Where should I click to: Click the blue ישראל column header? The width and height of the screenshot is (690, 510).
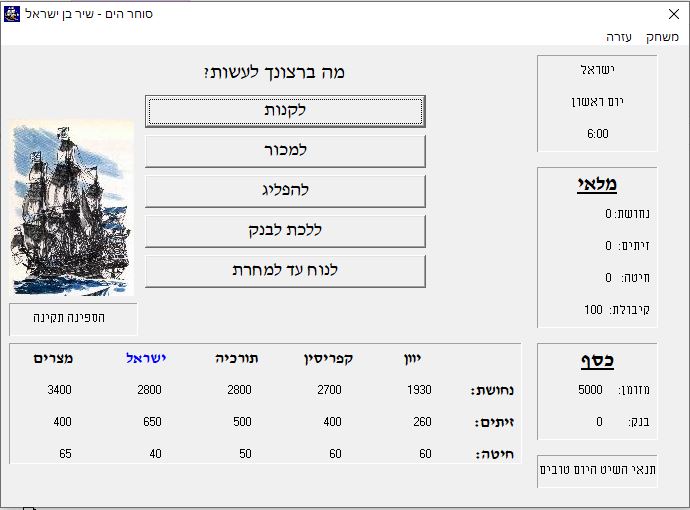point(146,359)
